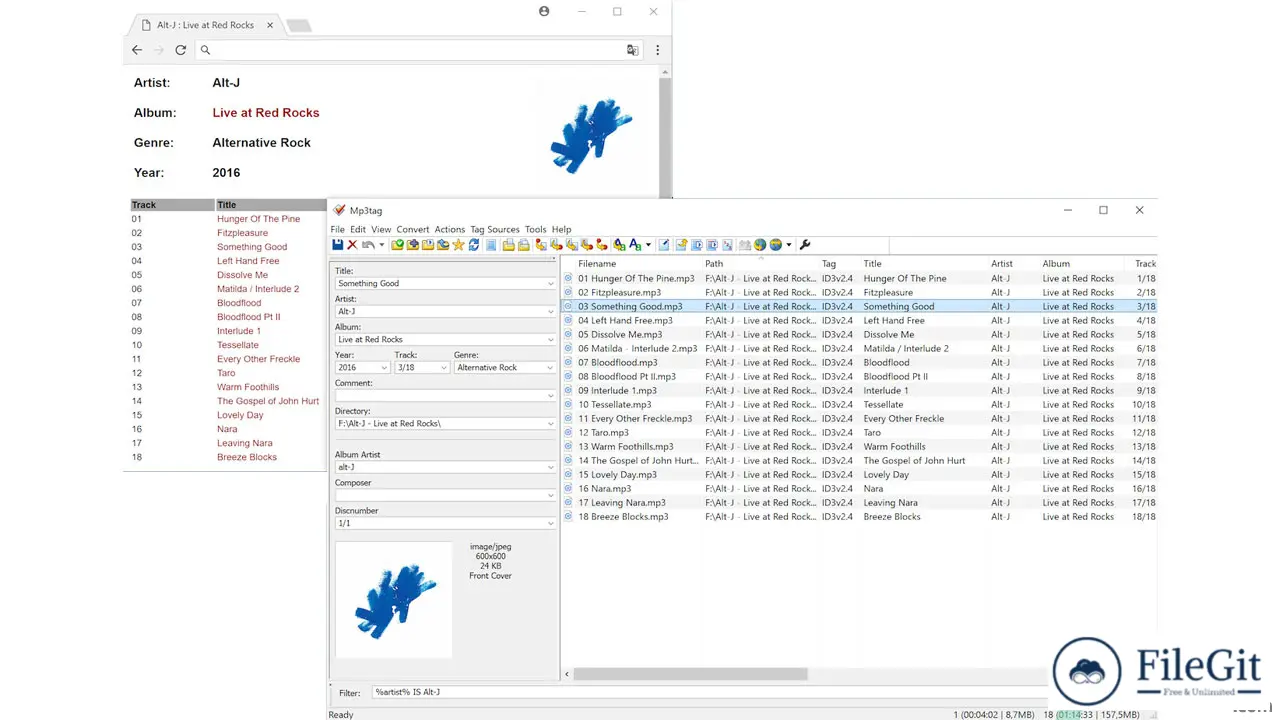Click the file icon beside 12 Taro.mp3
Viewport: 1280px width, 720px height.
pyautogui.click(x=568, y=432)
